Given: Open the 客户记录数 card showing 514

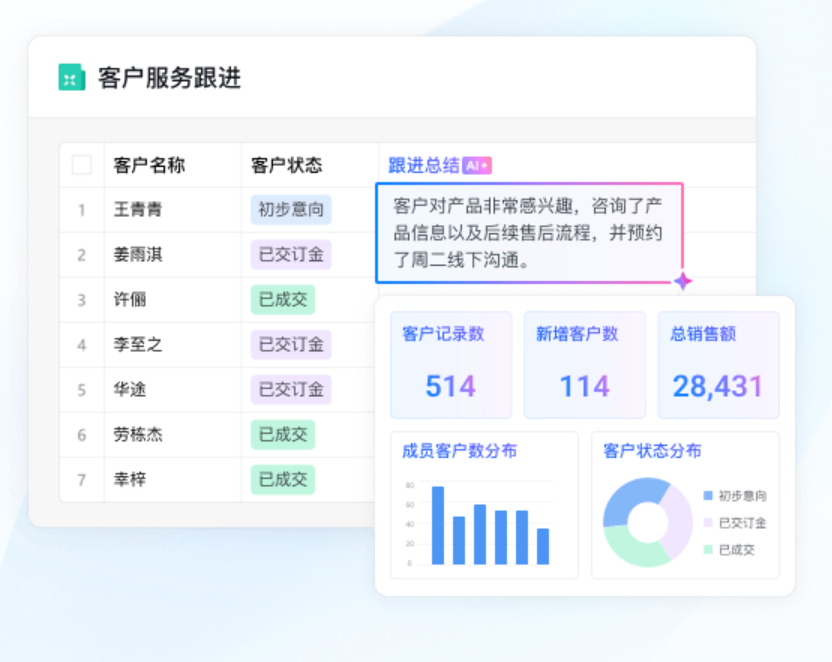Looking at the screenshot, I should pos(450,364).
